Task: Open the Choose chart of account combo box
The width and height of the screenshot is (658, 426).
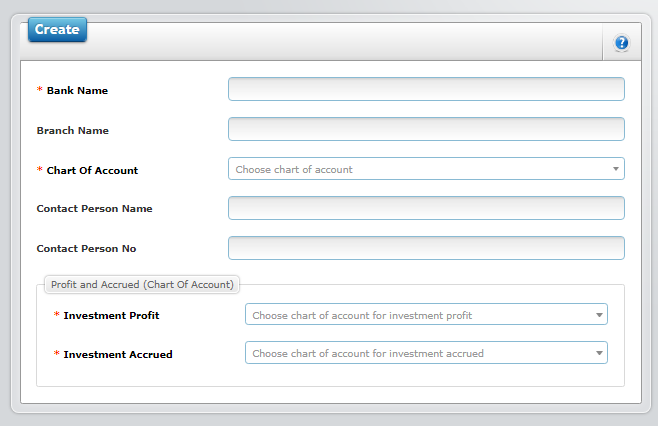Action: pos(426,169)
